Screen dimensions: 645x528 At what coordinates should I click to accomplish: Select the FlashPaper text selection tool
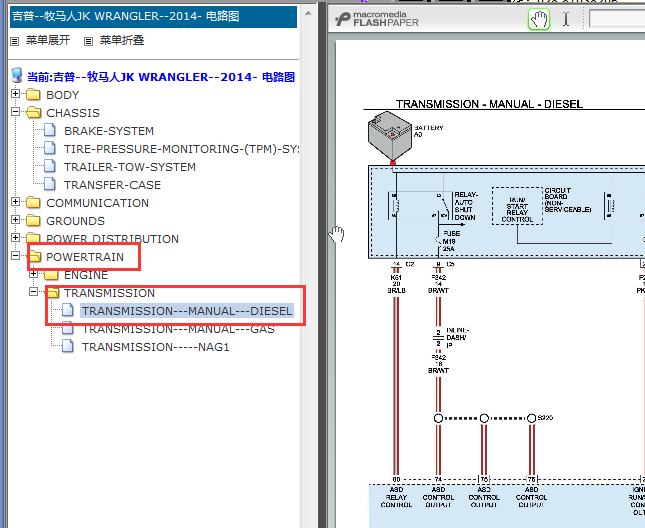point(566,19)
